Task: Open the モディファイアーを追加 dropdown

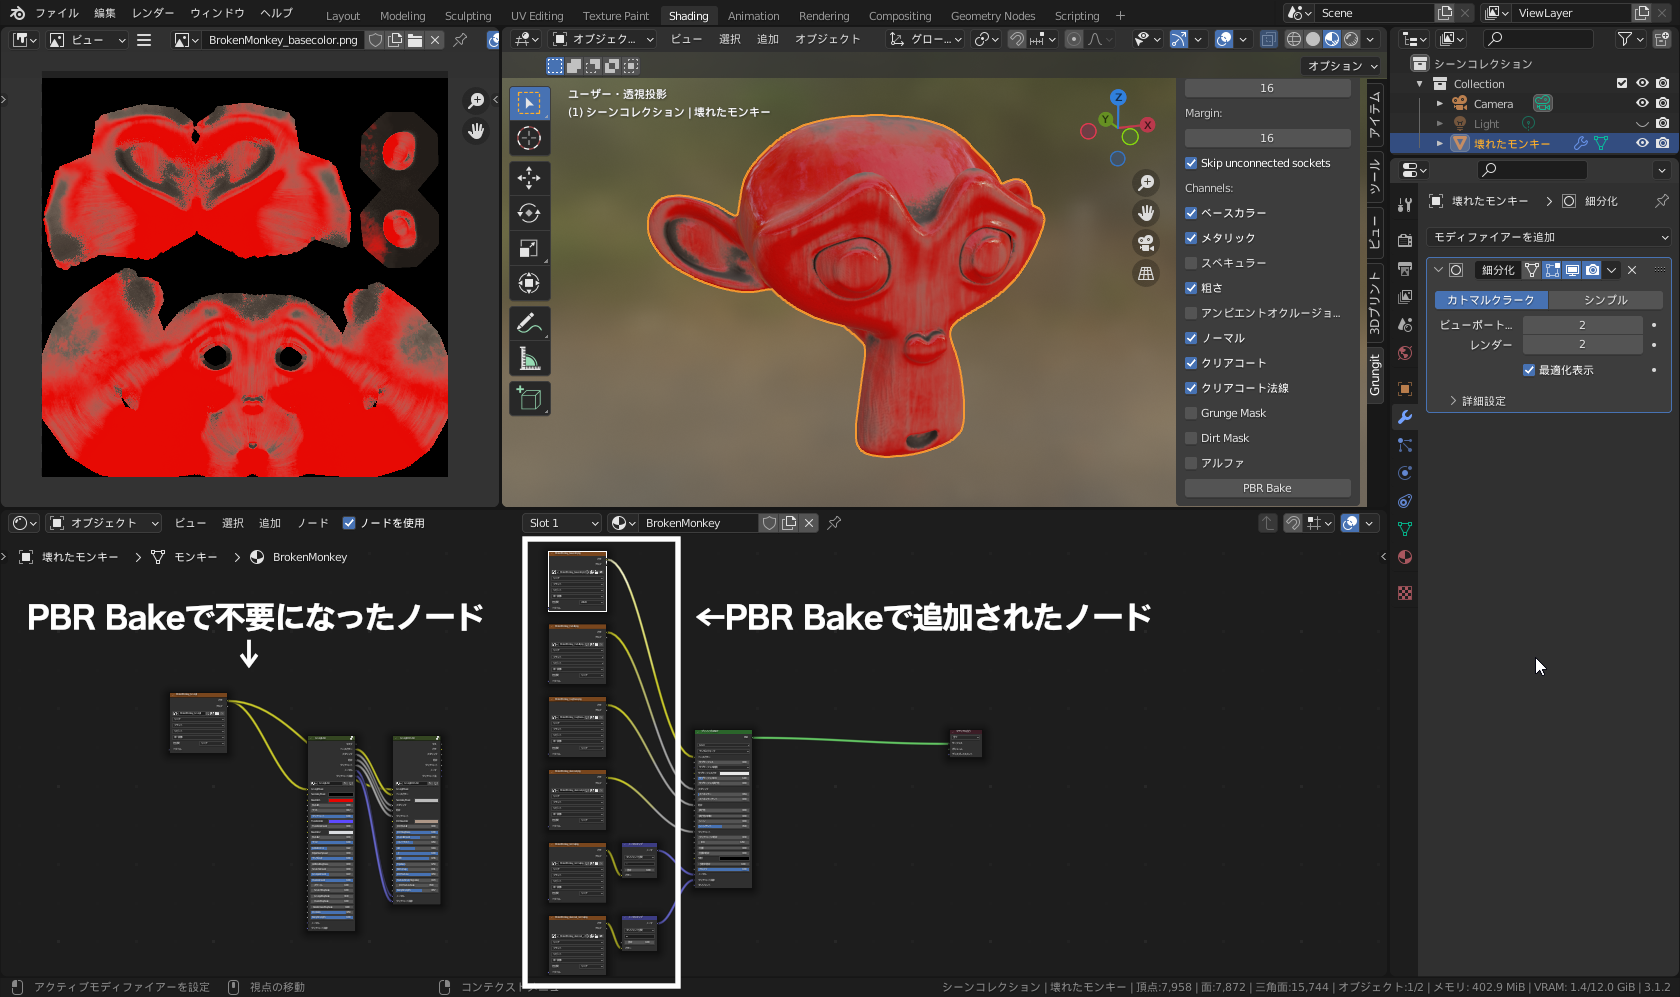Action: click(x=1546, y=237)
